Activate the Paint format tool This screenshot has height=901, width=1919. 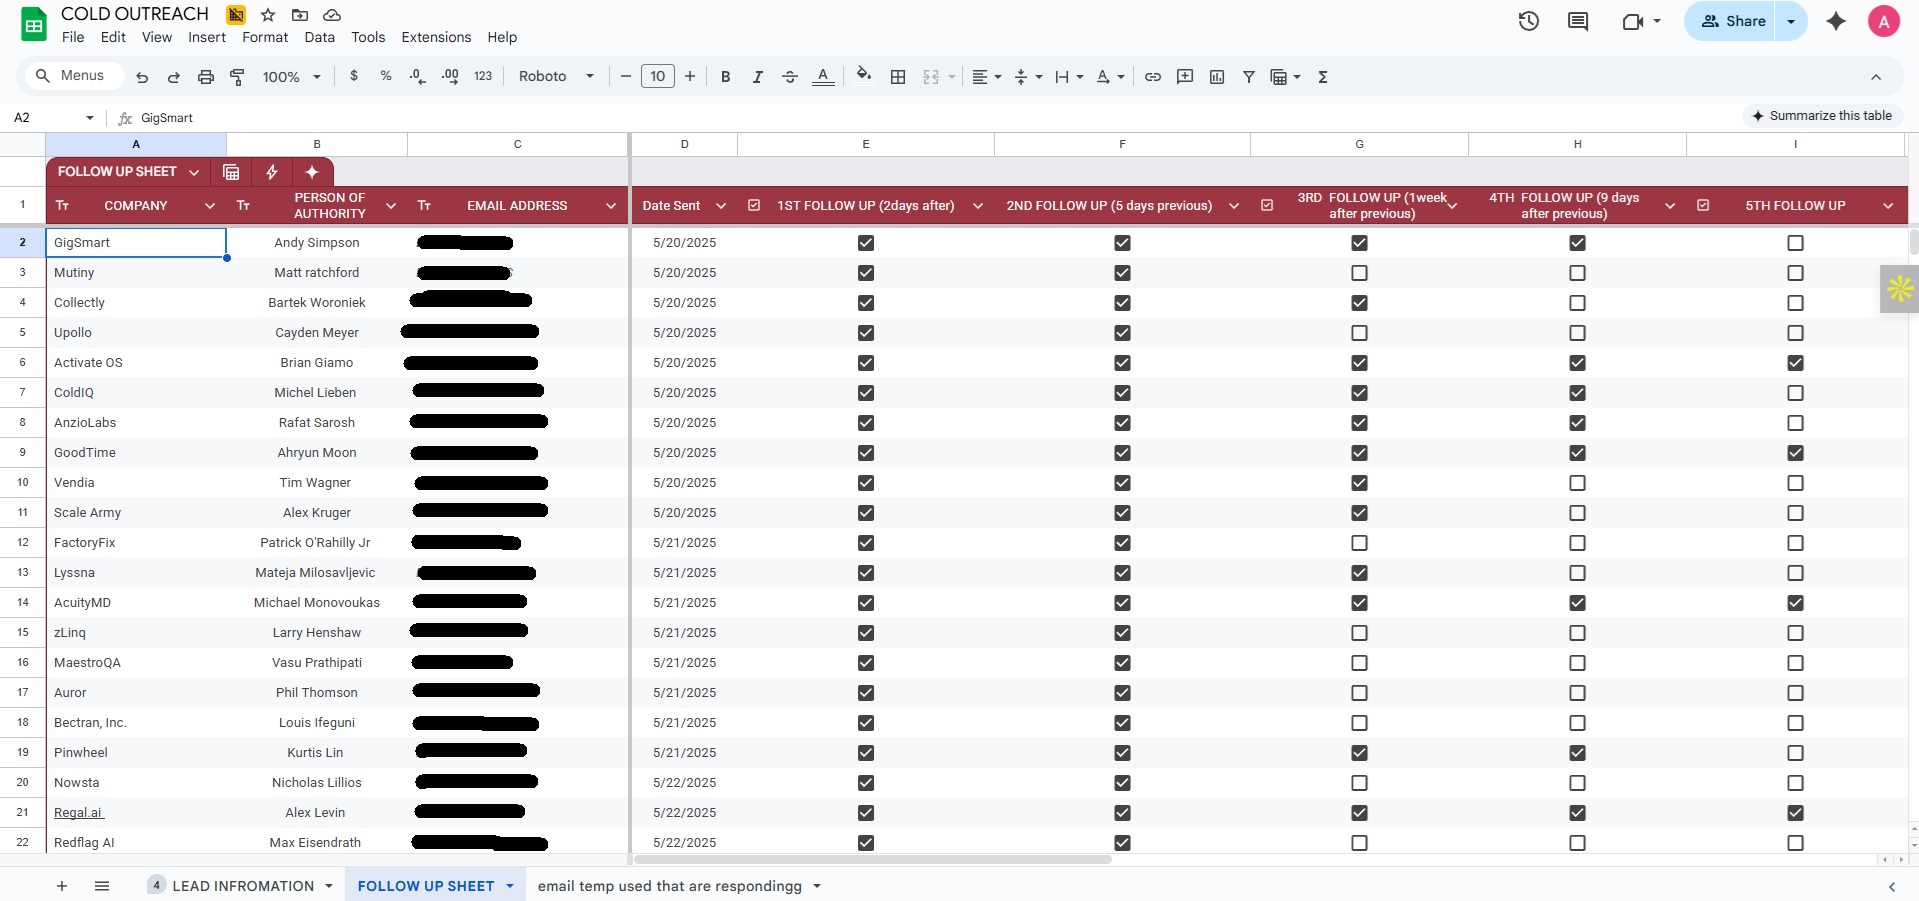[x=237, y=77]
